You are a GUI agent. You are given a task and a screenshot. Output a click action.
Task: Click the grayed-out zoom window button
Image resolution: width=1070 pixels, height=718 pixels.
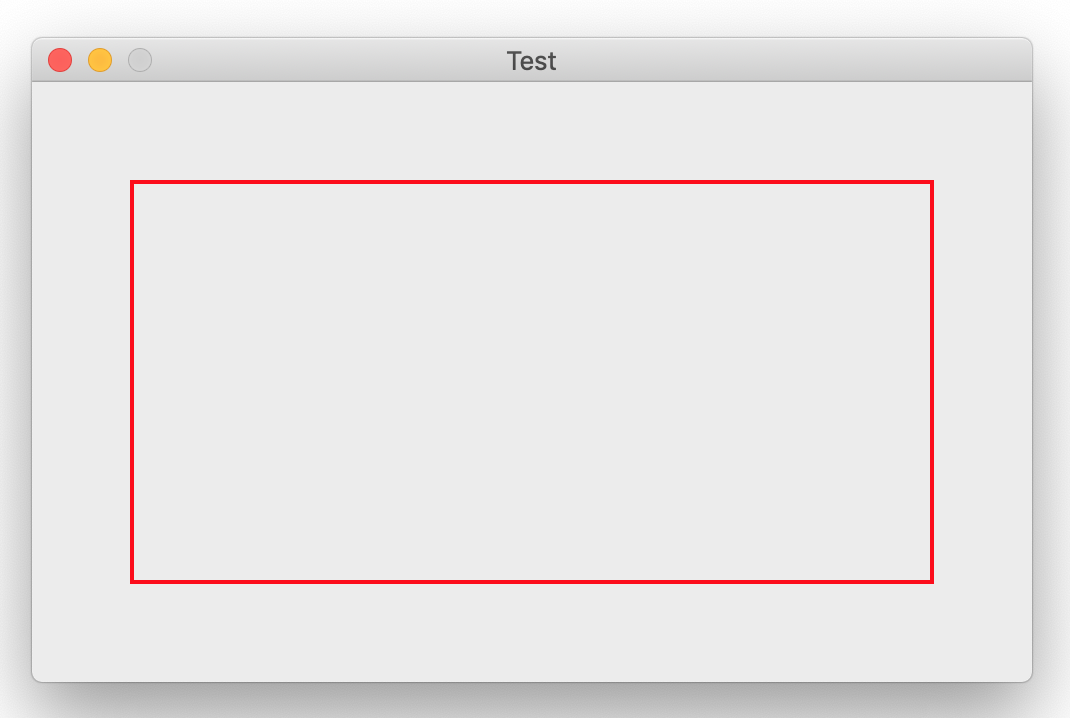(x=140, y=60)
